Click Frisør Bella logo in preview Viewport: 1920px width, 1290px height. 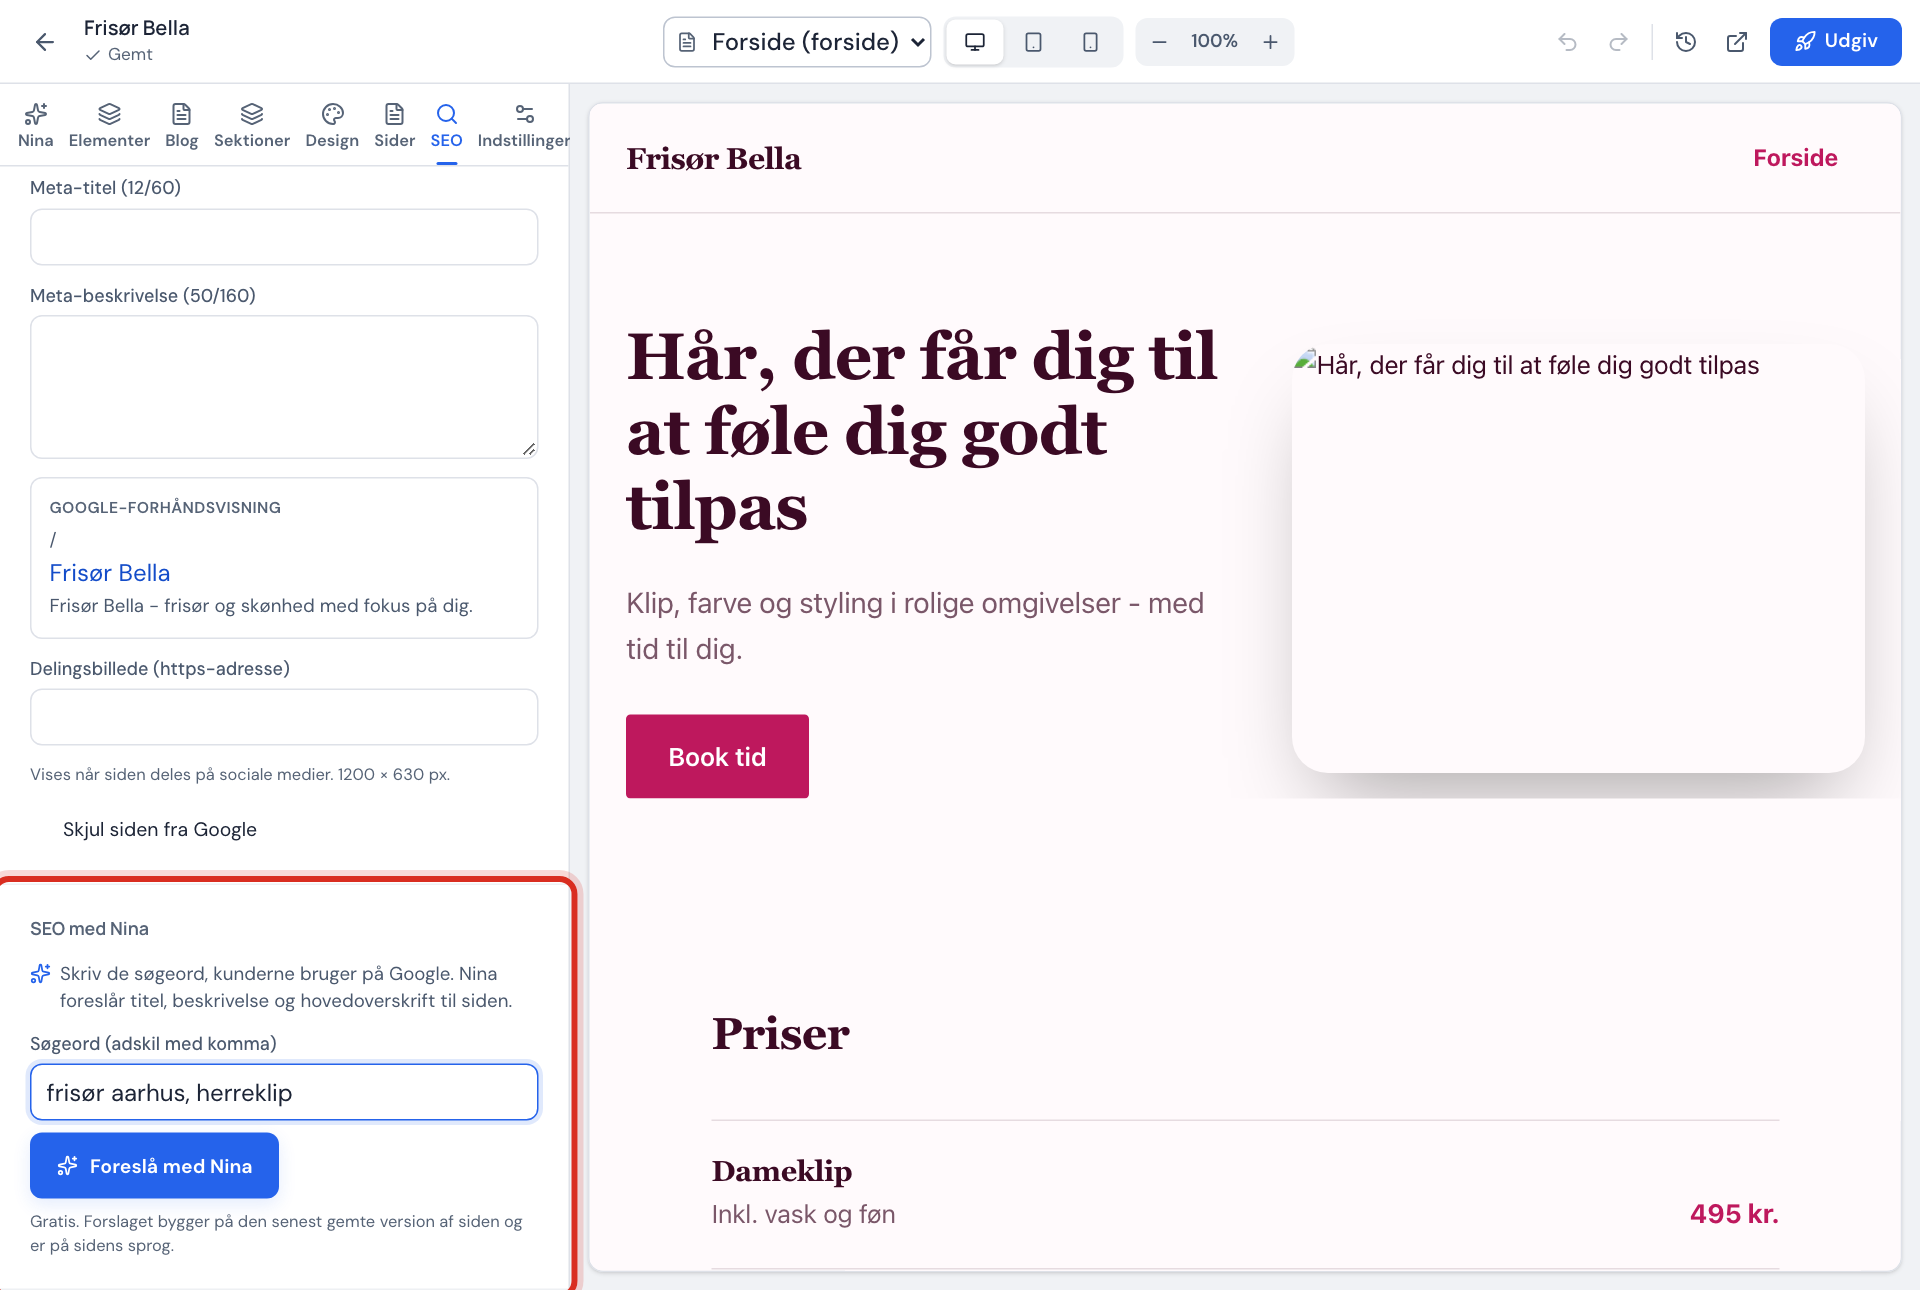[x=713, y=159]
